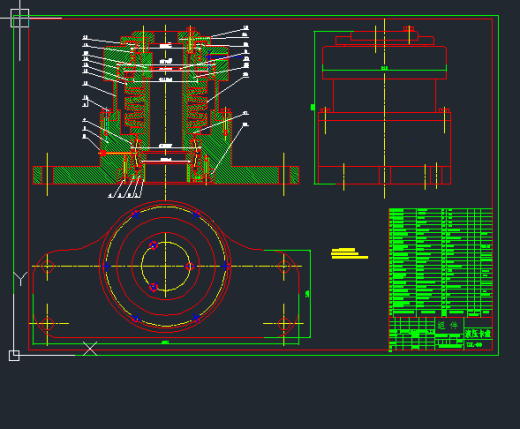Select the lower-right mounting hole in the top view
This screenshot has height=429, width=520.
tap(284, 323)
